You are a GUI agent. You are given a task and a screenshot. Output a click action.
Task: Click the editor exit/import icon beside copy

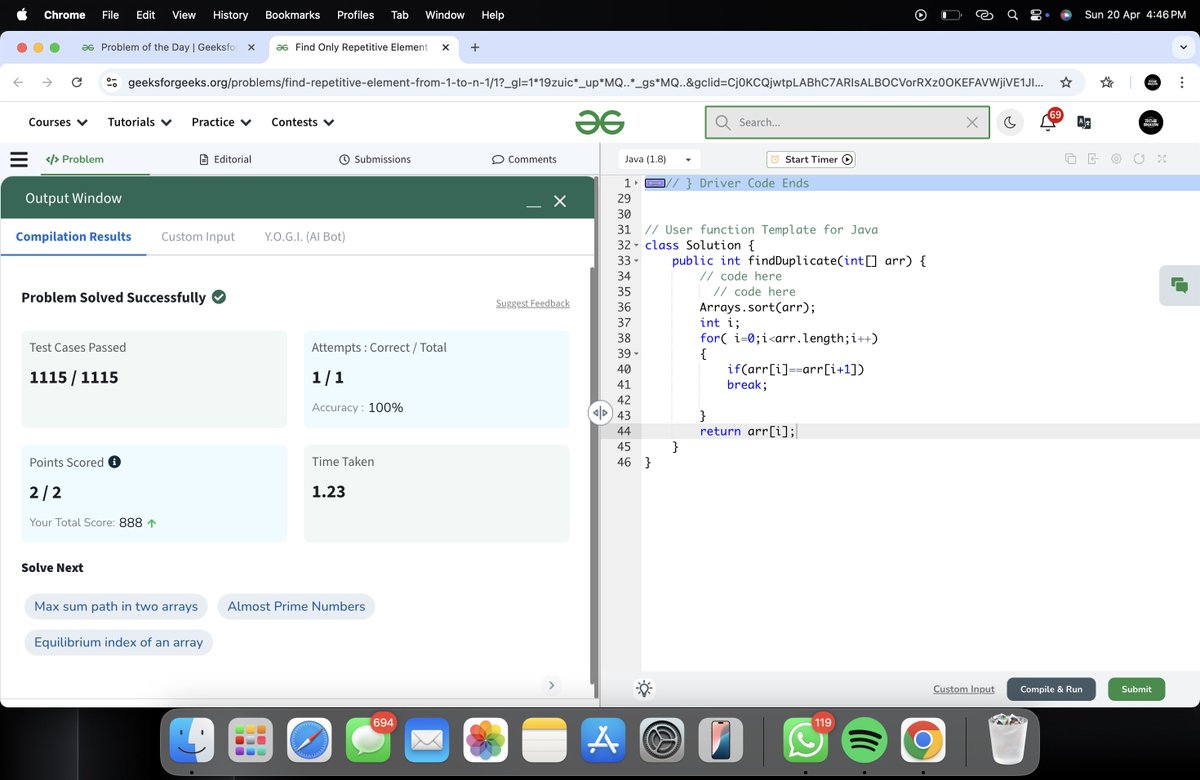(x=1093, y=159)
